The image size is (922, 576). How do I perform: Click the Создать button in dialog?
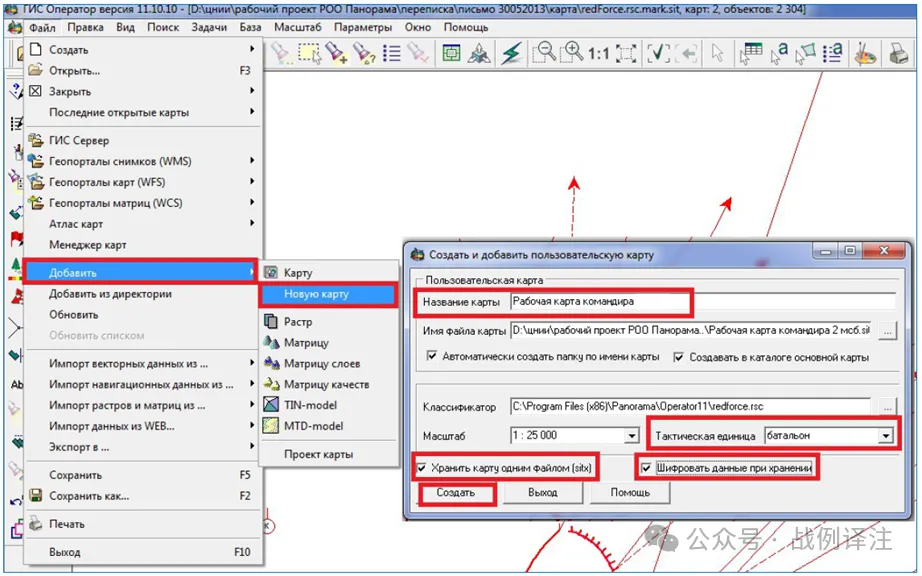point(456,493)
